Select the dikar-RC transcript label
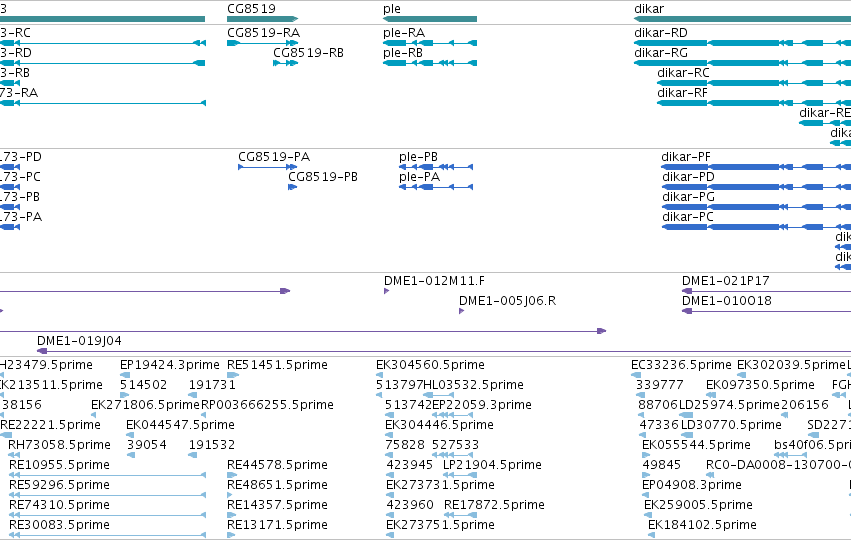Image resolution: width=851 pixels, height=540 pixels. coord(683,73)
